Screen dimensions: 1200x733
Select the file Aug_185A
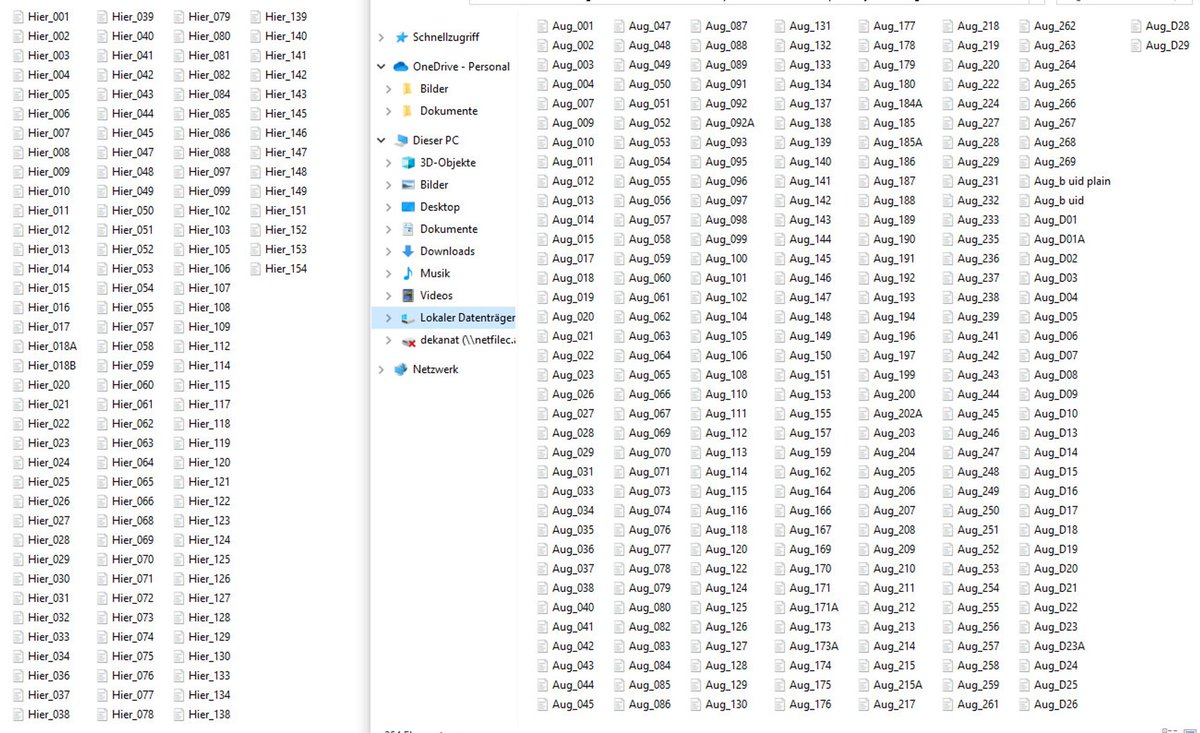coord(898,142)
